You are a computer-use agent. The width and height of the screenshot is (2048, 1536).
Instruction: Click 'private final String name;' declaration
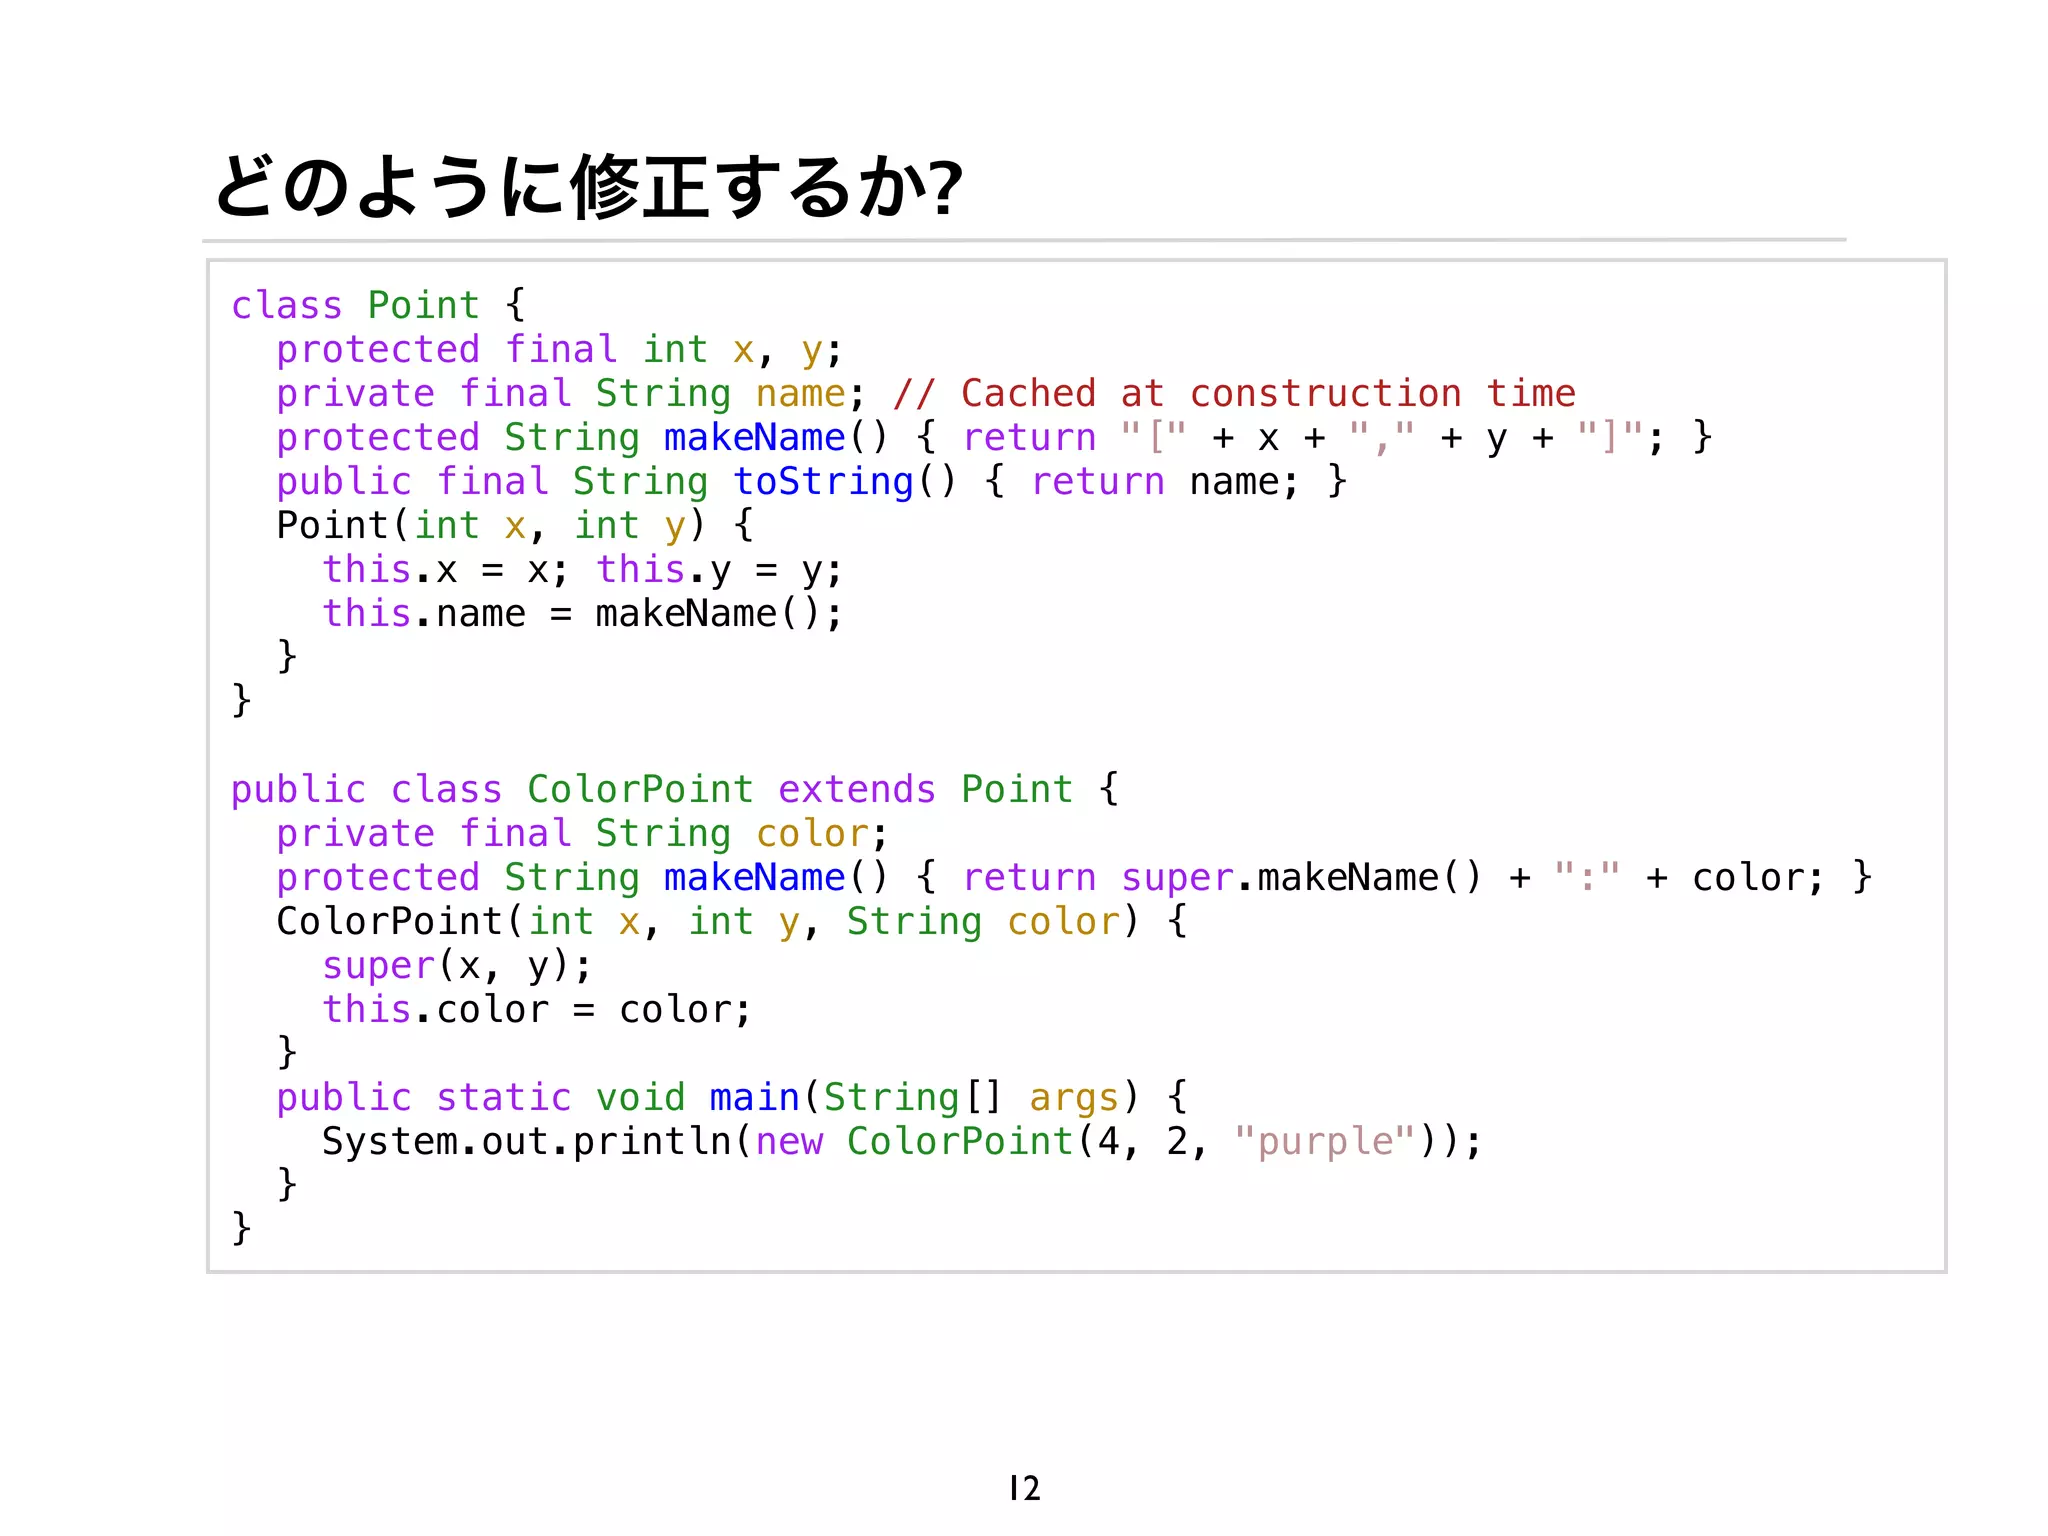tap(570, 394)
